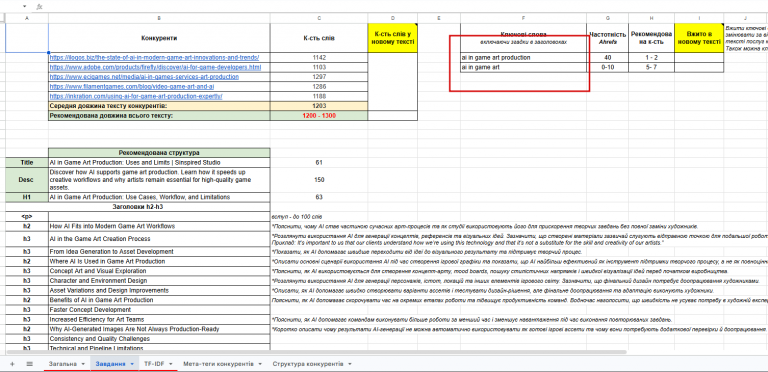
Task: Select the Title label cell
Action: click(26, 162)
